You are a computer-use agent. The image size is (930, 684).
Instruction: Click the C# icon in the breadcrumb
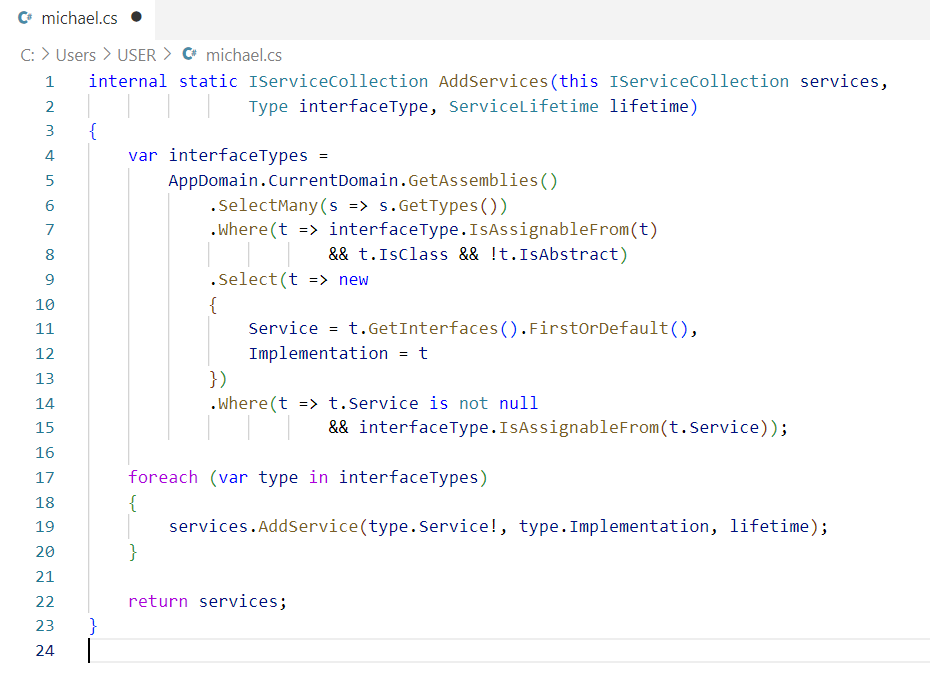[189, 54]
